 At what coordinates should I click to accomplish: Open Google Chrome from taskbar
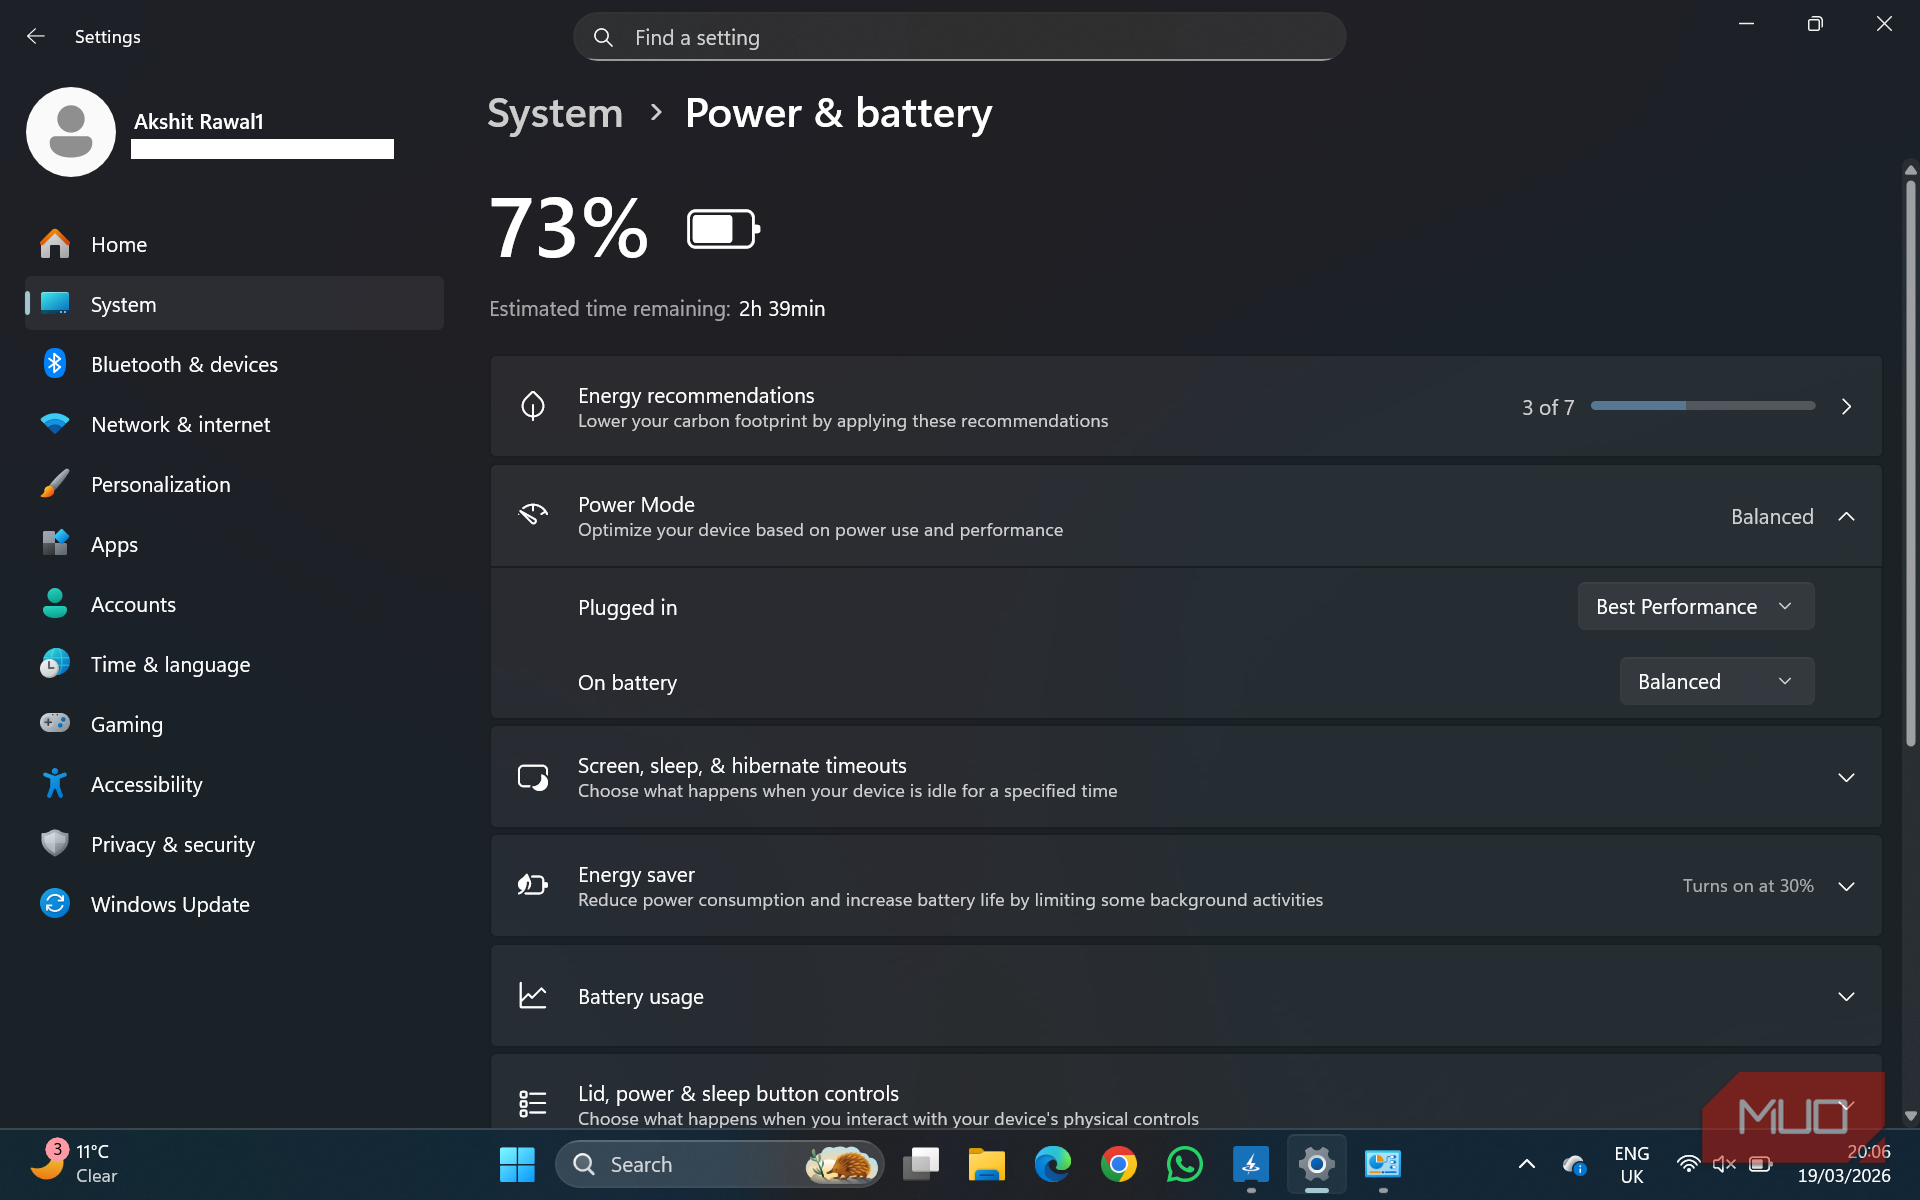[x=1119, y=1165]
